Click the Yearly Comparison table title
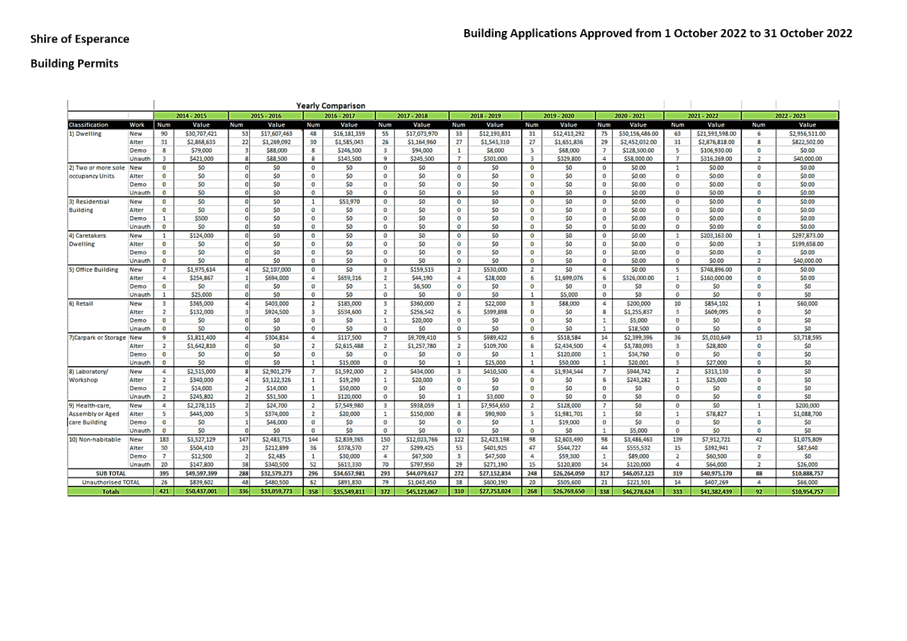The image size is (907, 641). click(x=330, y=105)
